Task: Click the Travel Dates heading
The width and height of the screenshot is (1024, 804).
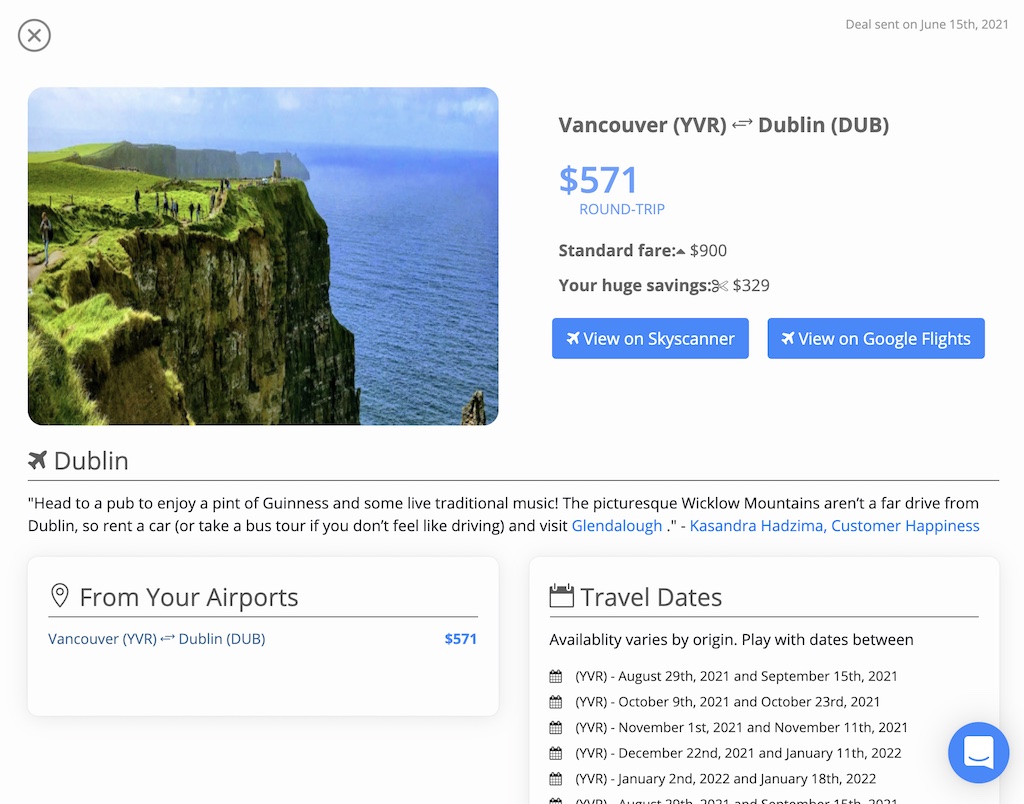Action: (x=651, y=597)
